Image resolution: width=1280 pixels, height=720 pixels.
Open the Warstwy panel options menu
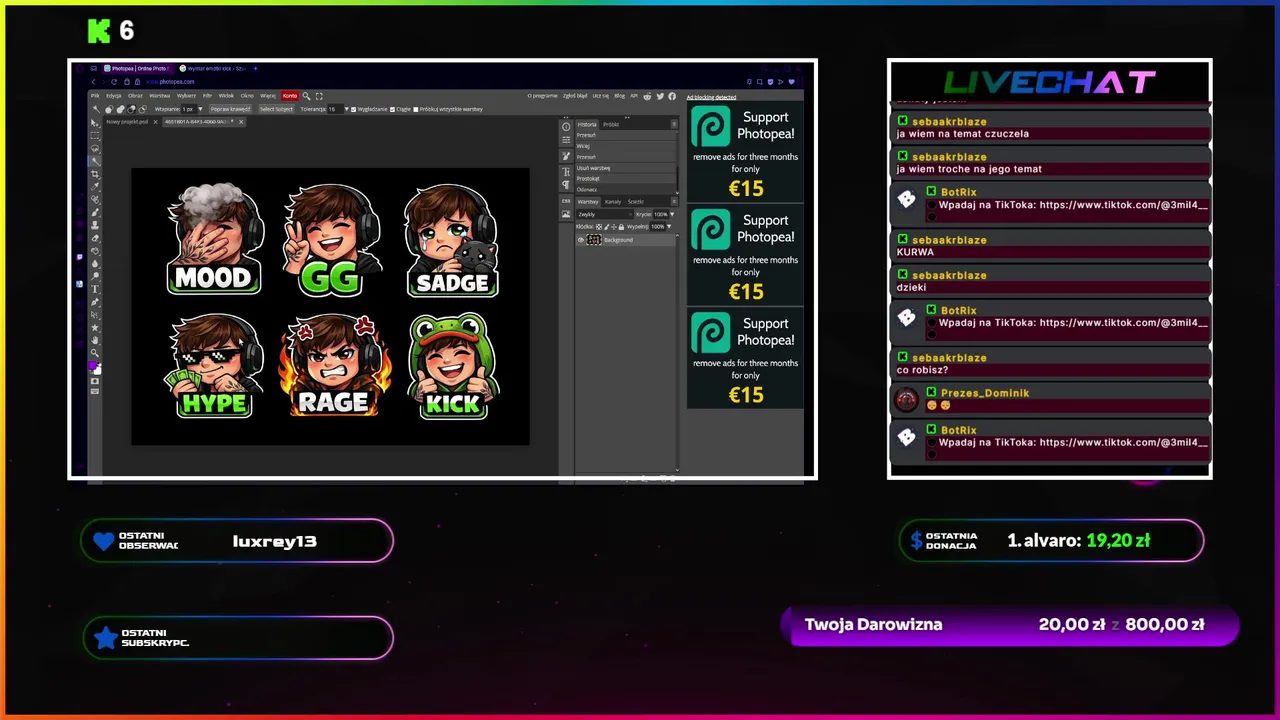(x=674, y=202)
